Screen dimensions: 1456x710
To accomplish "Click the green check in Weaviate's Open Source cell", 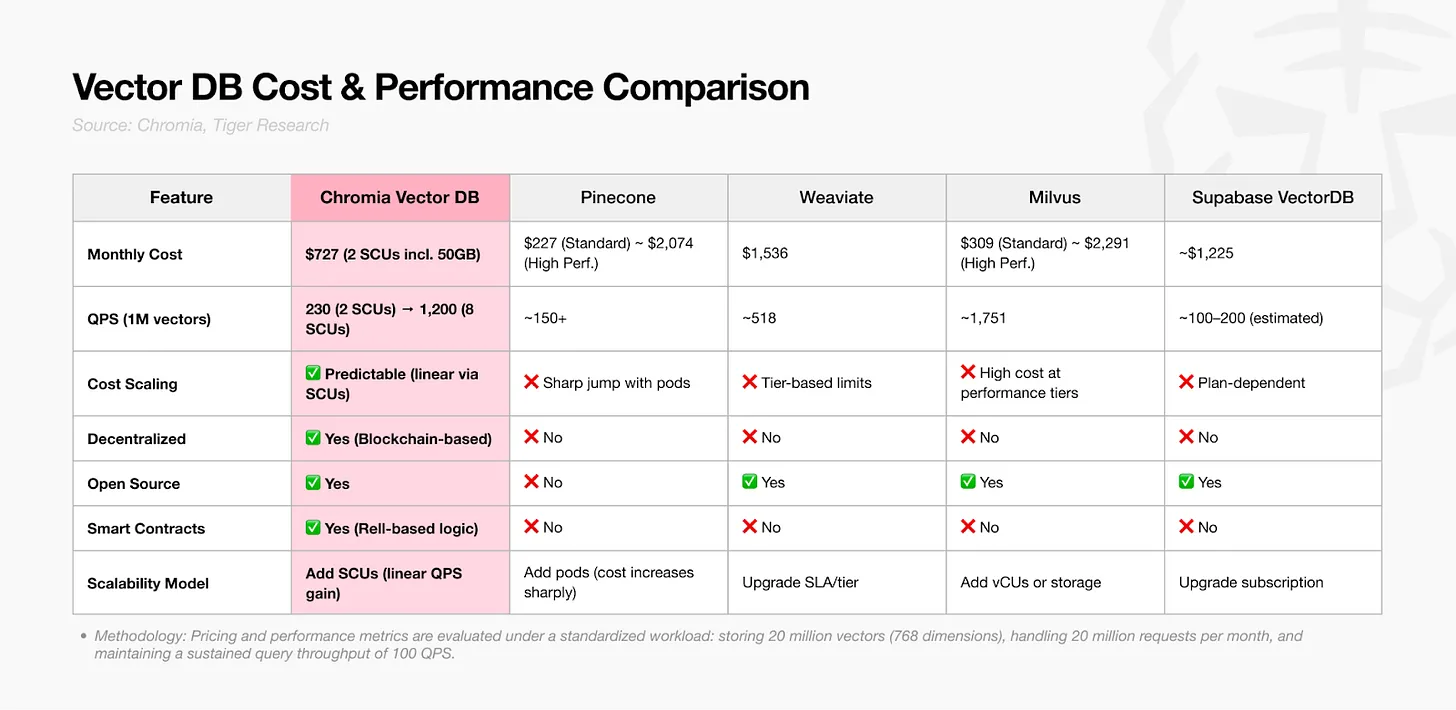I will (750, 482).
